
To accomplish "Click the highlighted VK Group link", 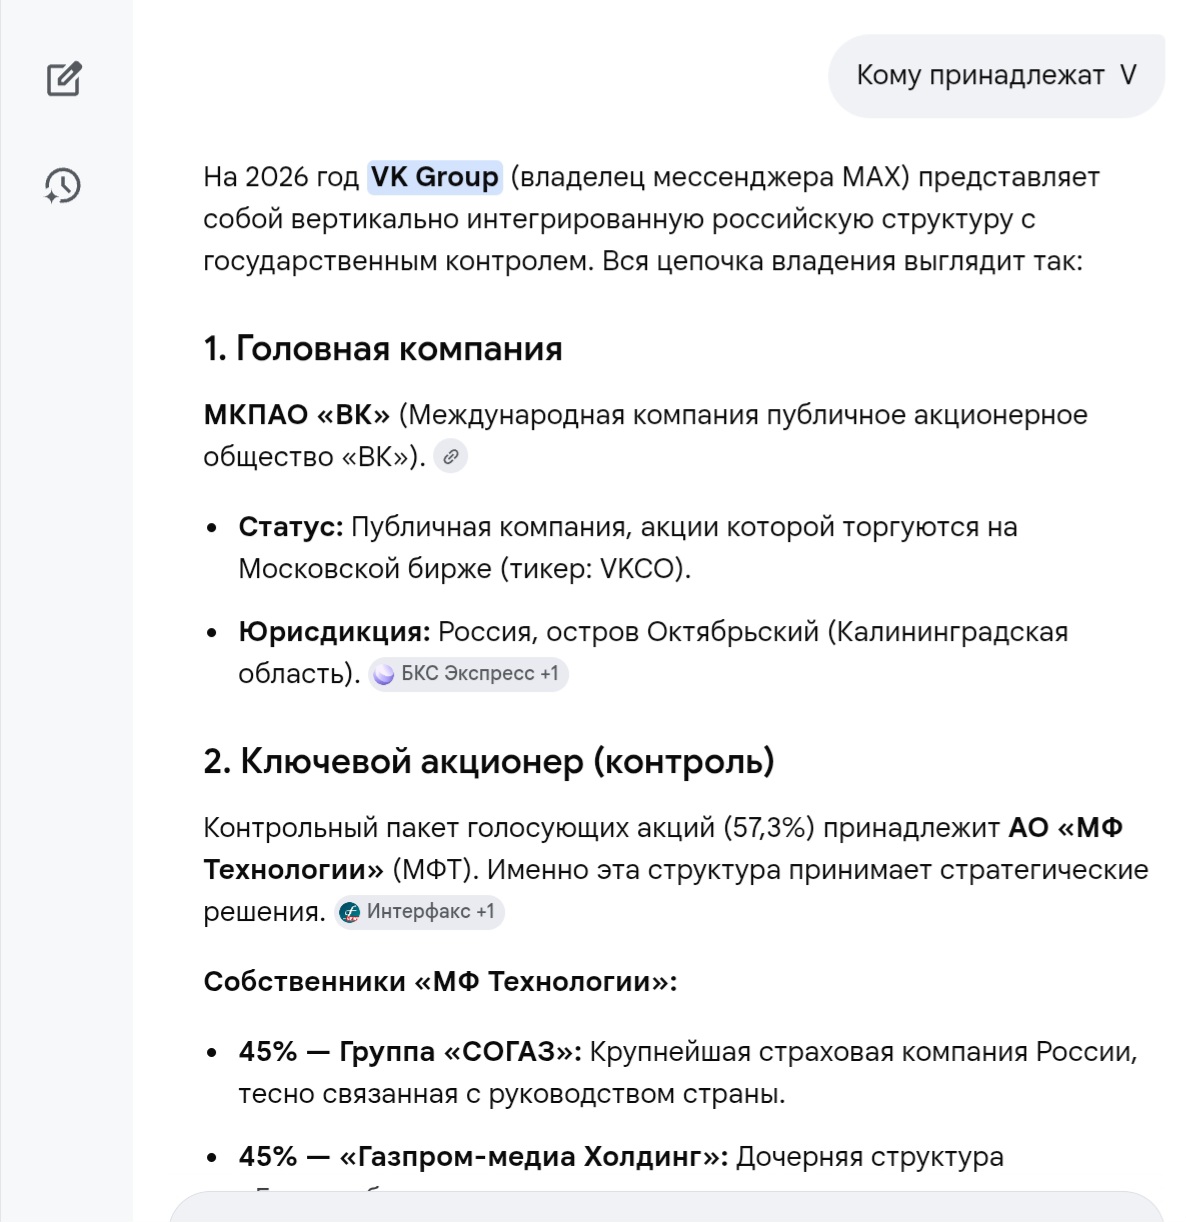I will point(434,177).
